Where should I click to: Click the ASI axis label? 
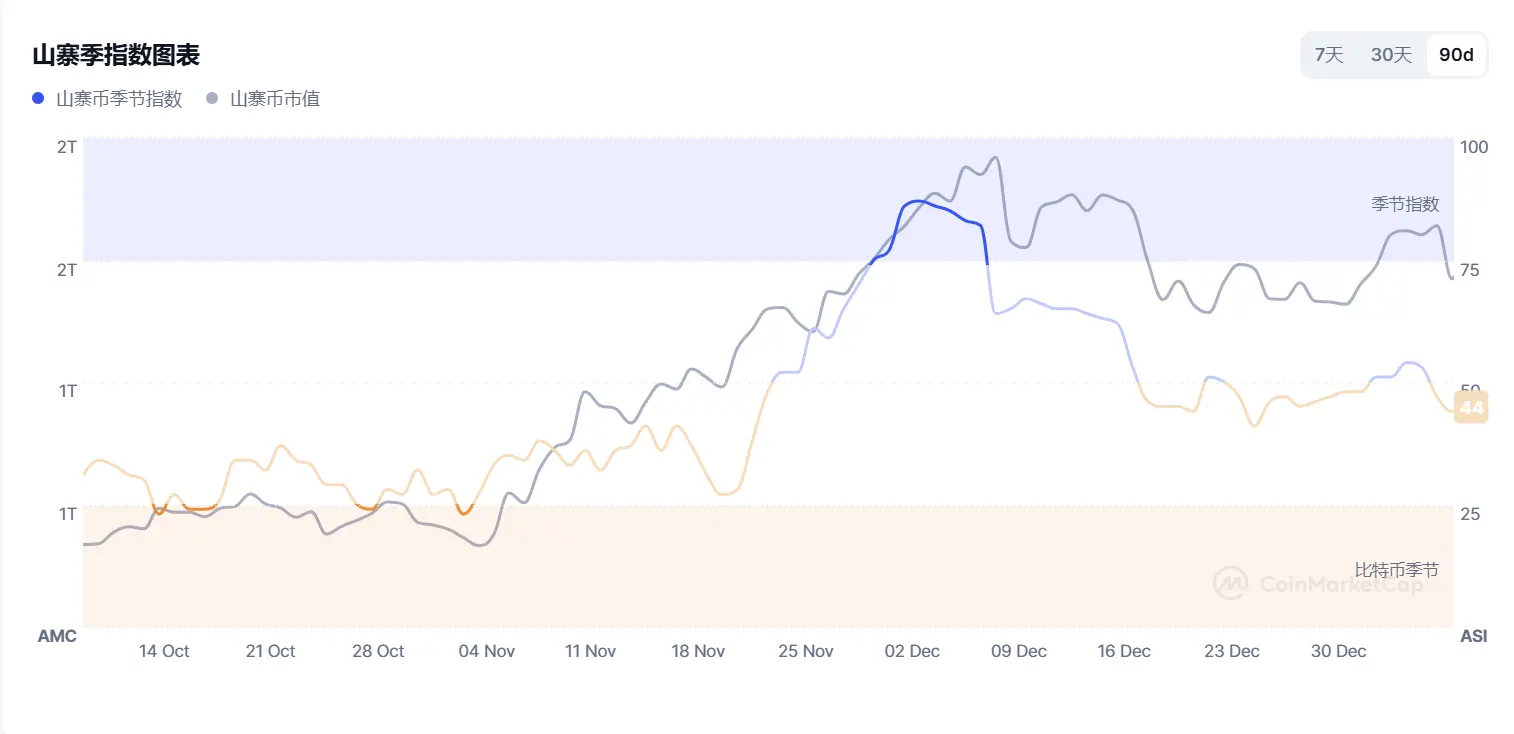[1473, 636]
